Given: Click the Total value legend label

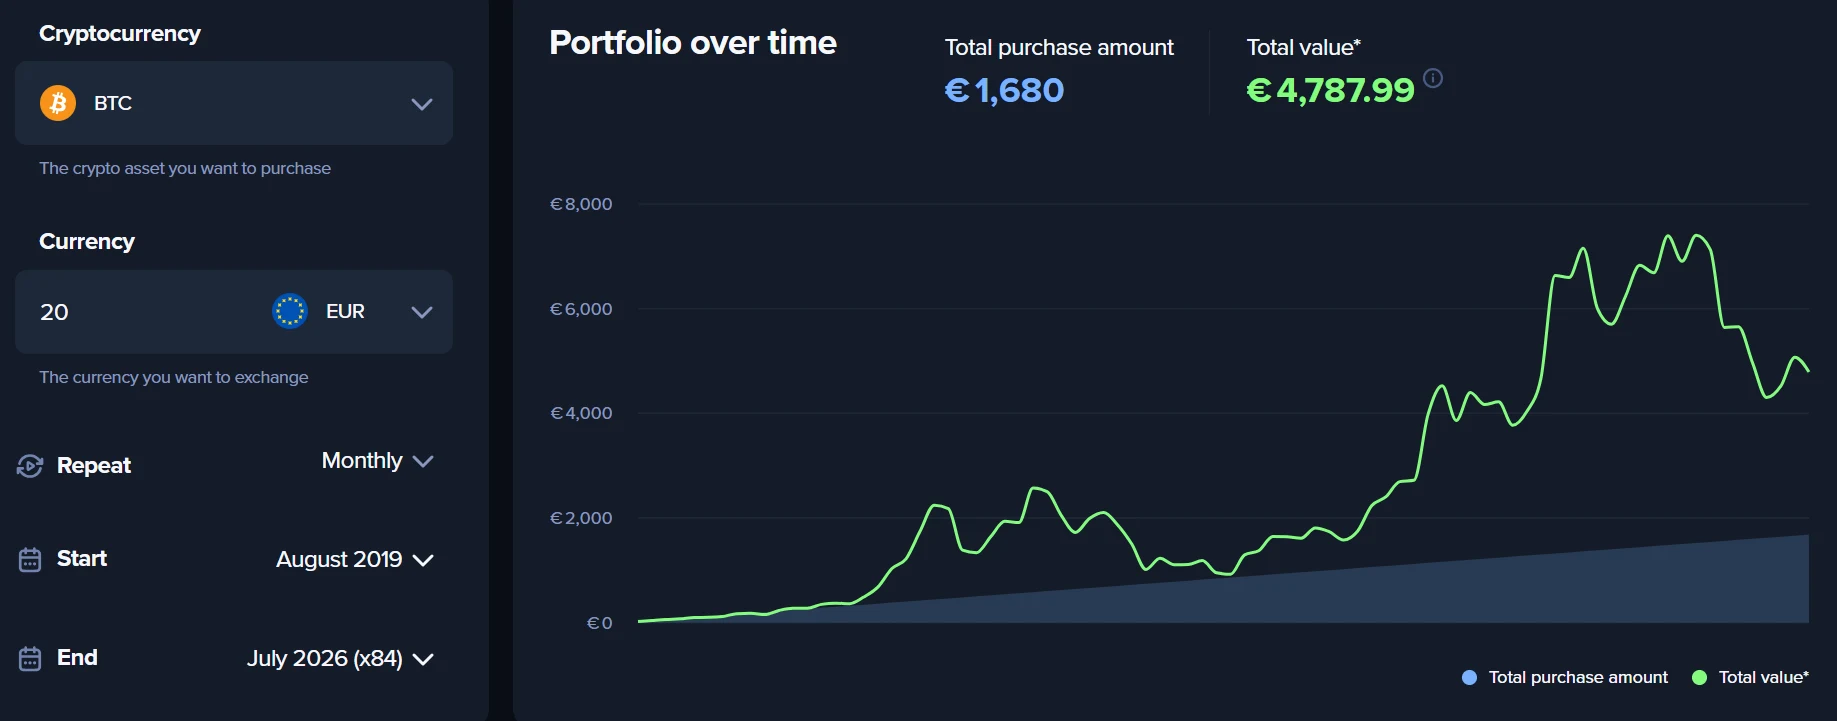Looking at the screenshot, I should coord(1763,677).
